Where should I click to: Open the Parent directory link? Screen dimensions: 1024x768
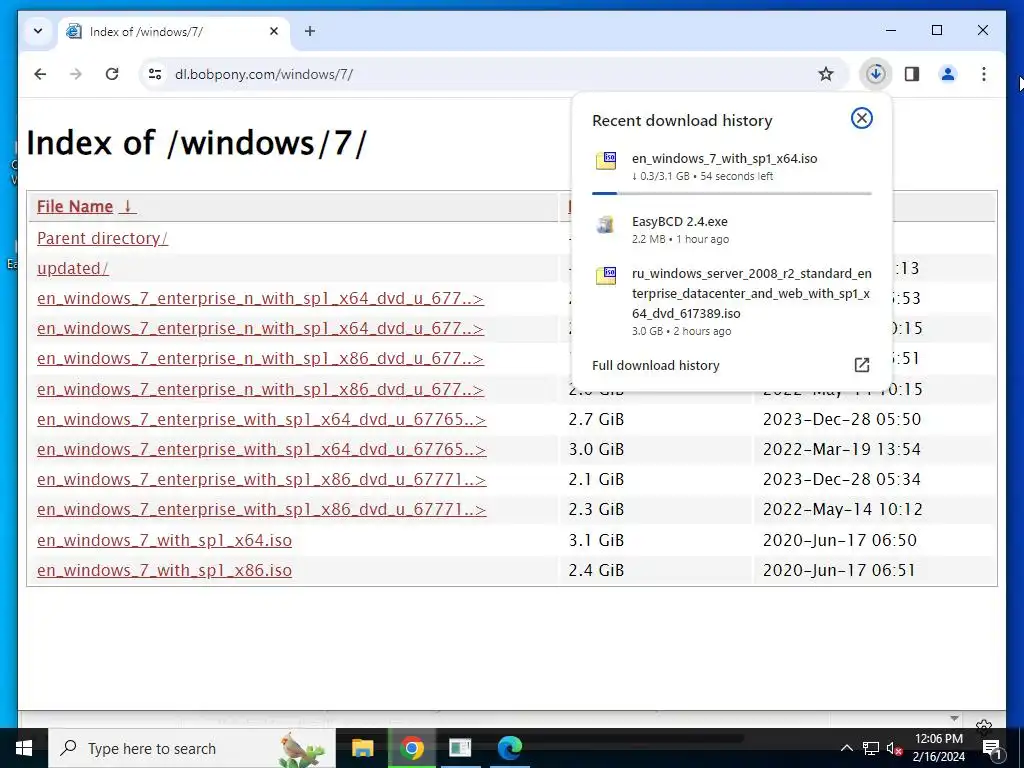(103, 238)
